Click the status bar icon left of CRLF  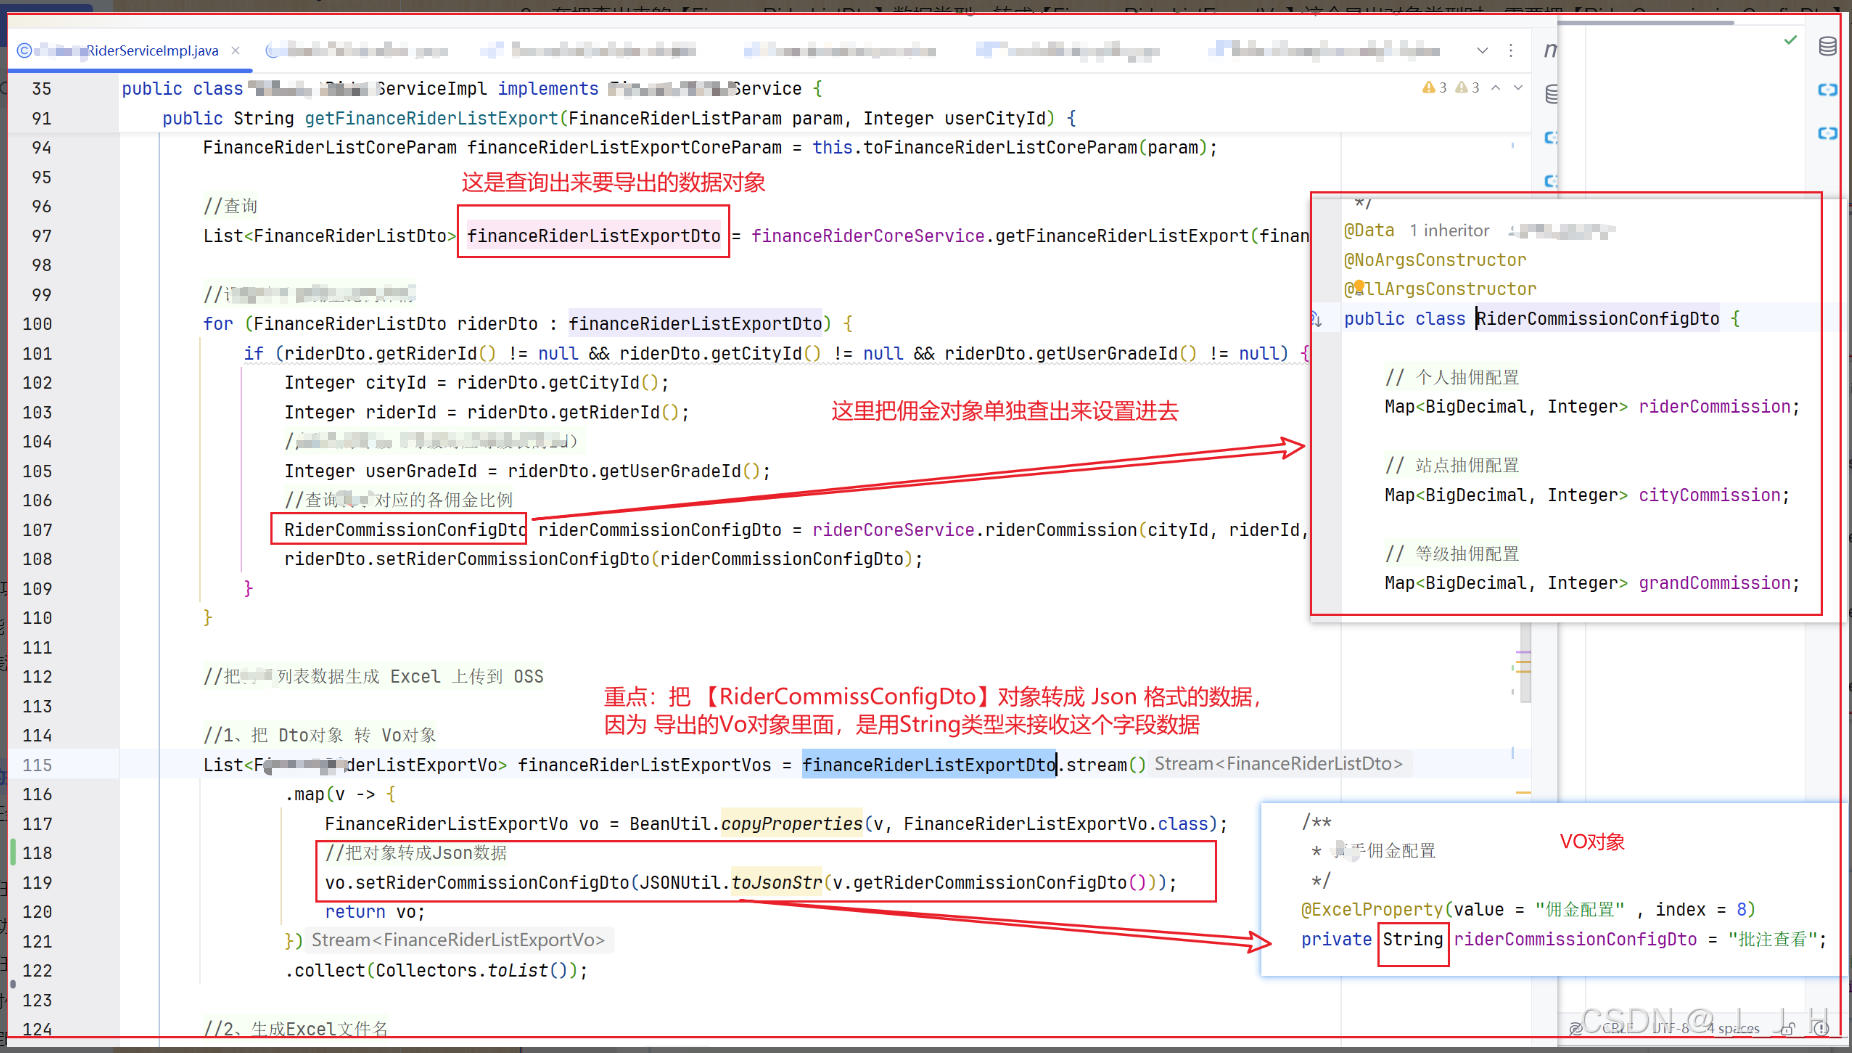(x=1576, y=1027)
